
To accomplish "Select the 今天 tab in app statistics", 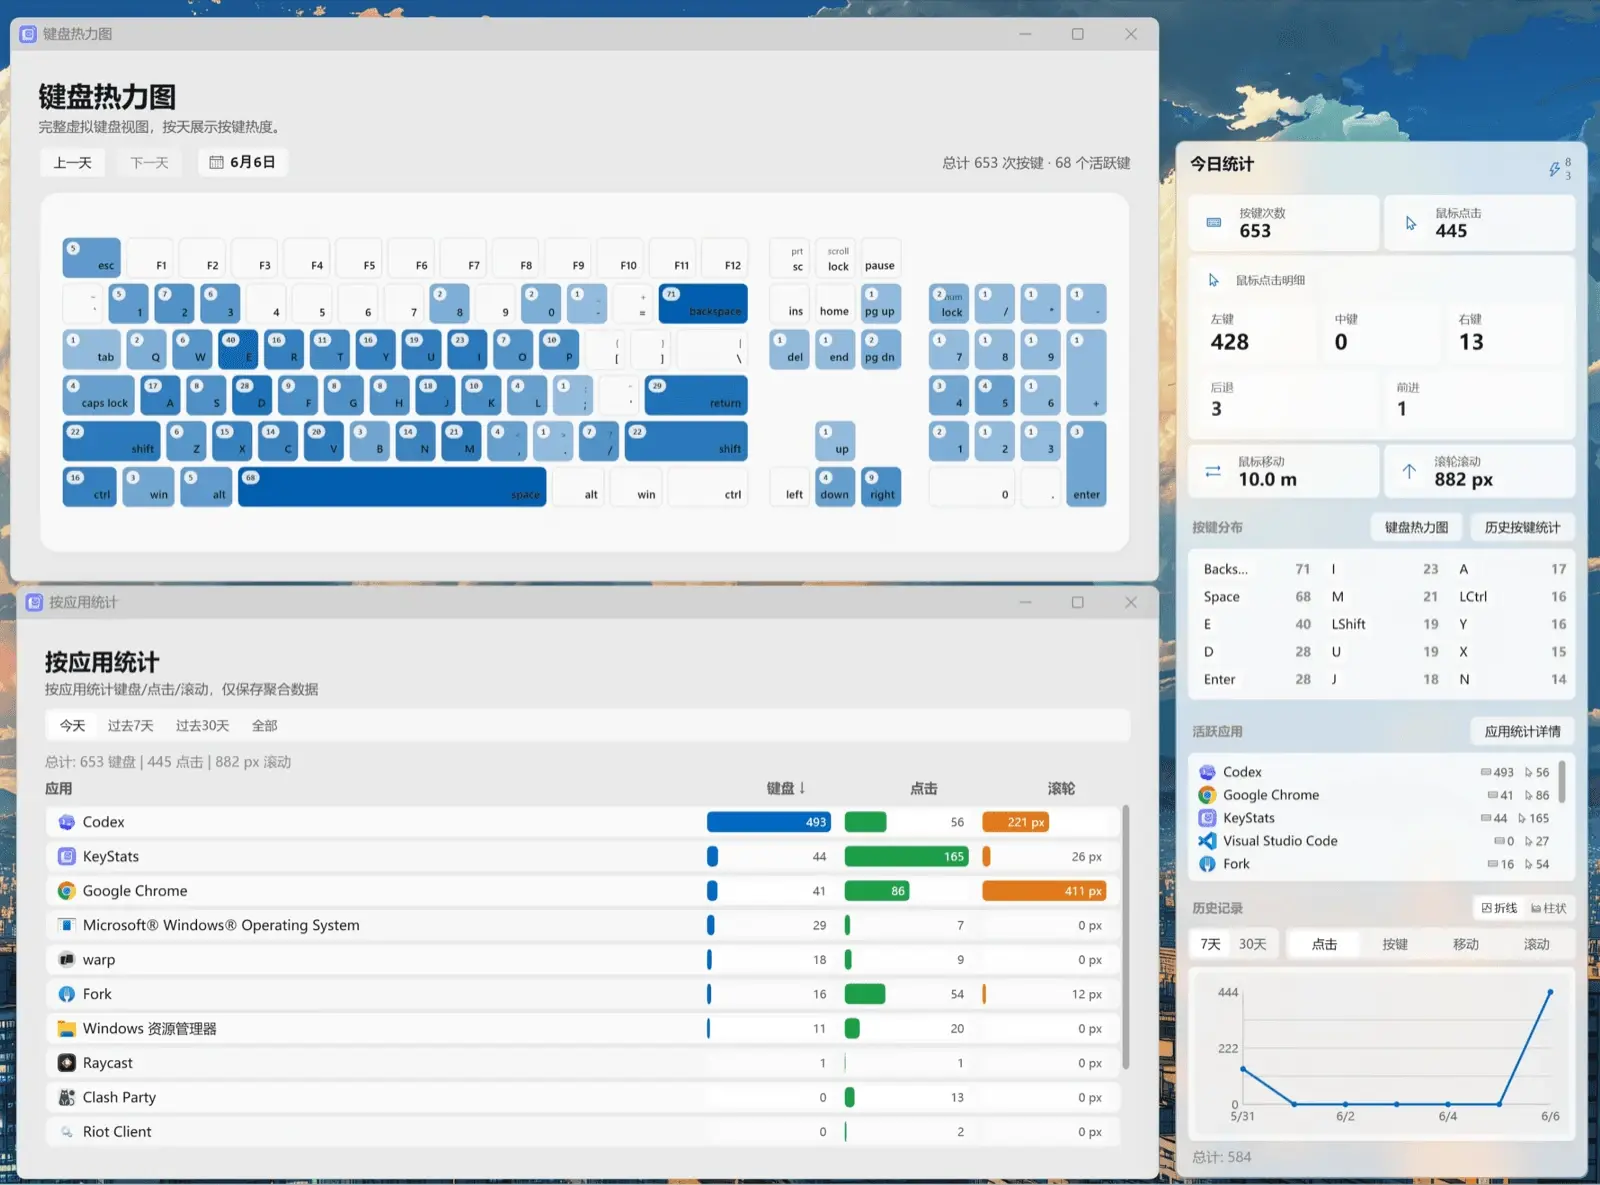I will tap(72, 726).
